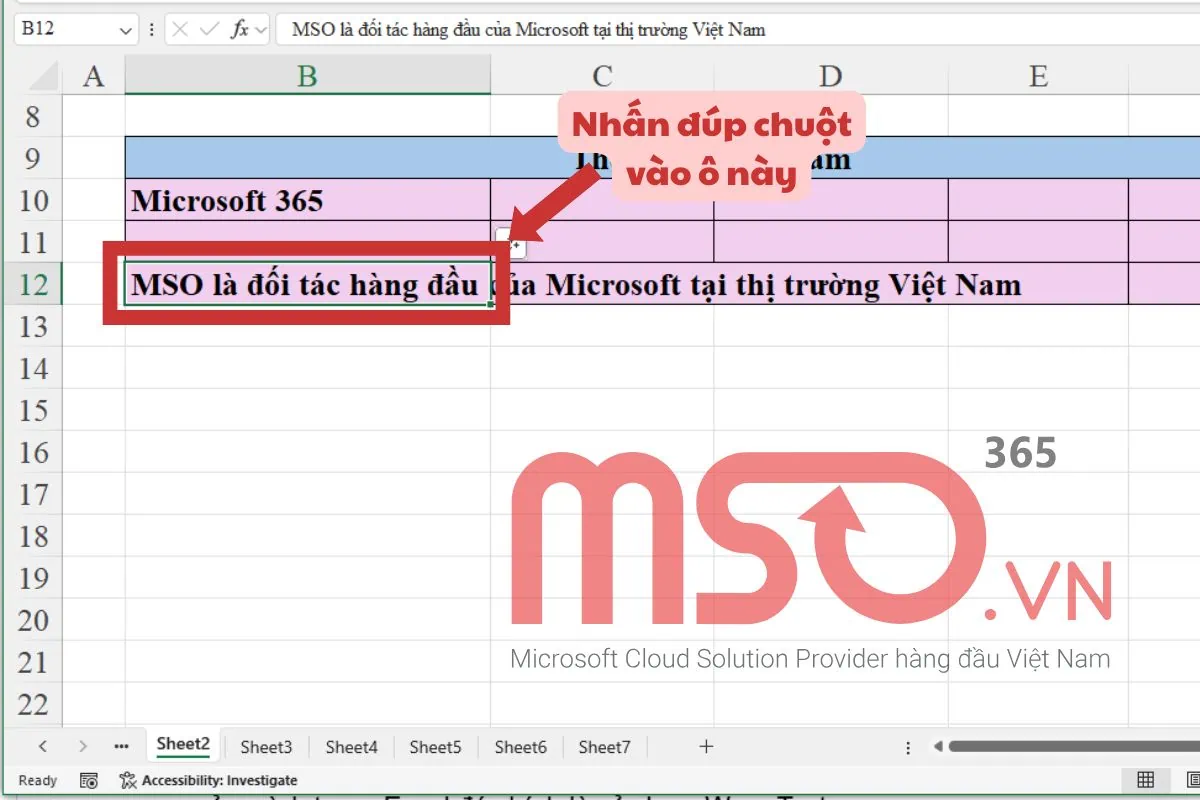Click cell D10 in the pink table

click(831, 200)
